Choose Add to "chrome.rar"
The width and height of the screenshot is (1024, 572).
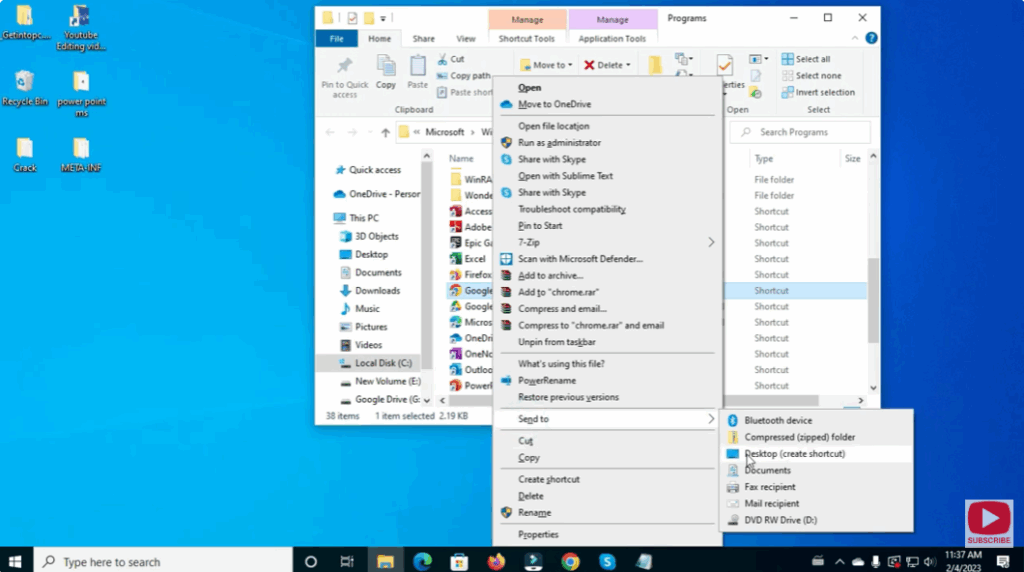[558, 293]
